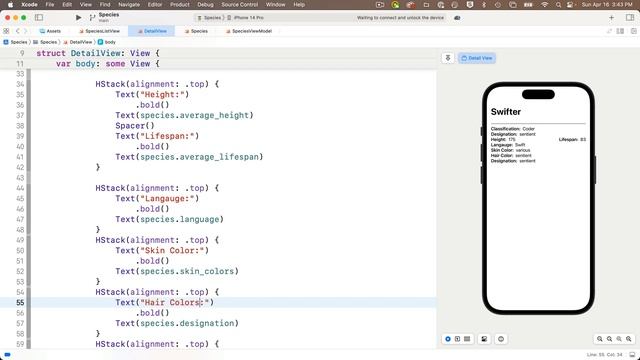Screen dimensions: 640x360
Task: Place cursor in "Hair Colors:" text line
Action: 164,302
